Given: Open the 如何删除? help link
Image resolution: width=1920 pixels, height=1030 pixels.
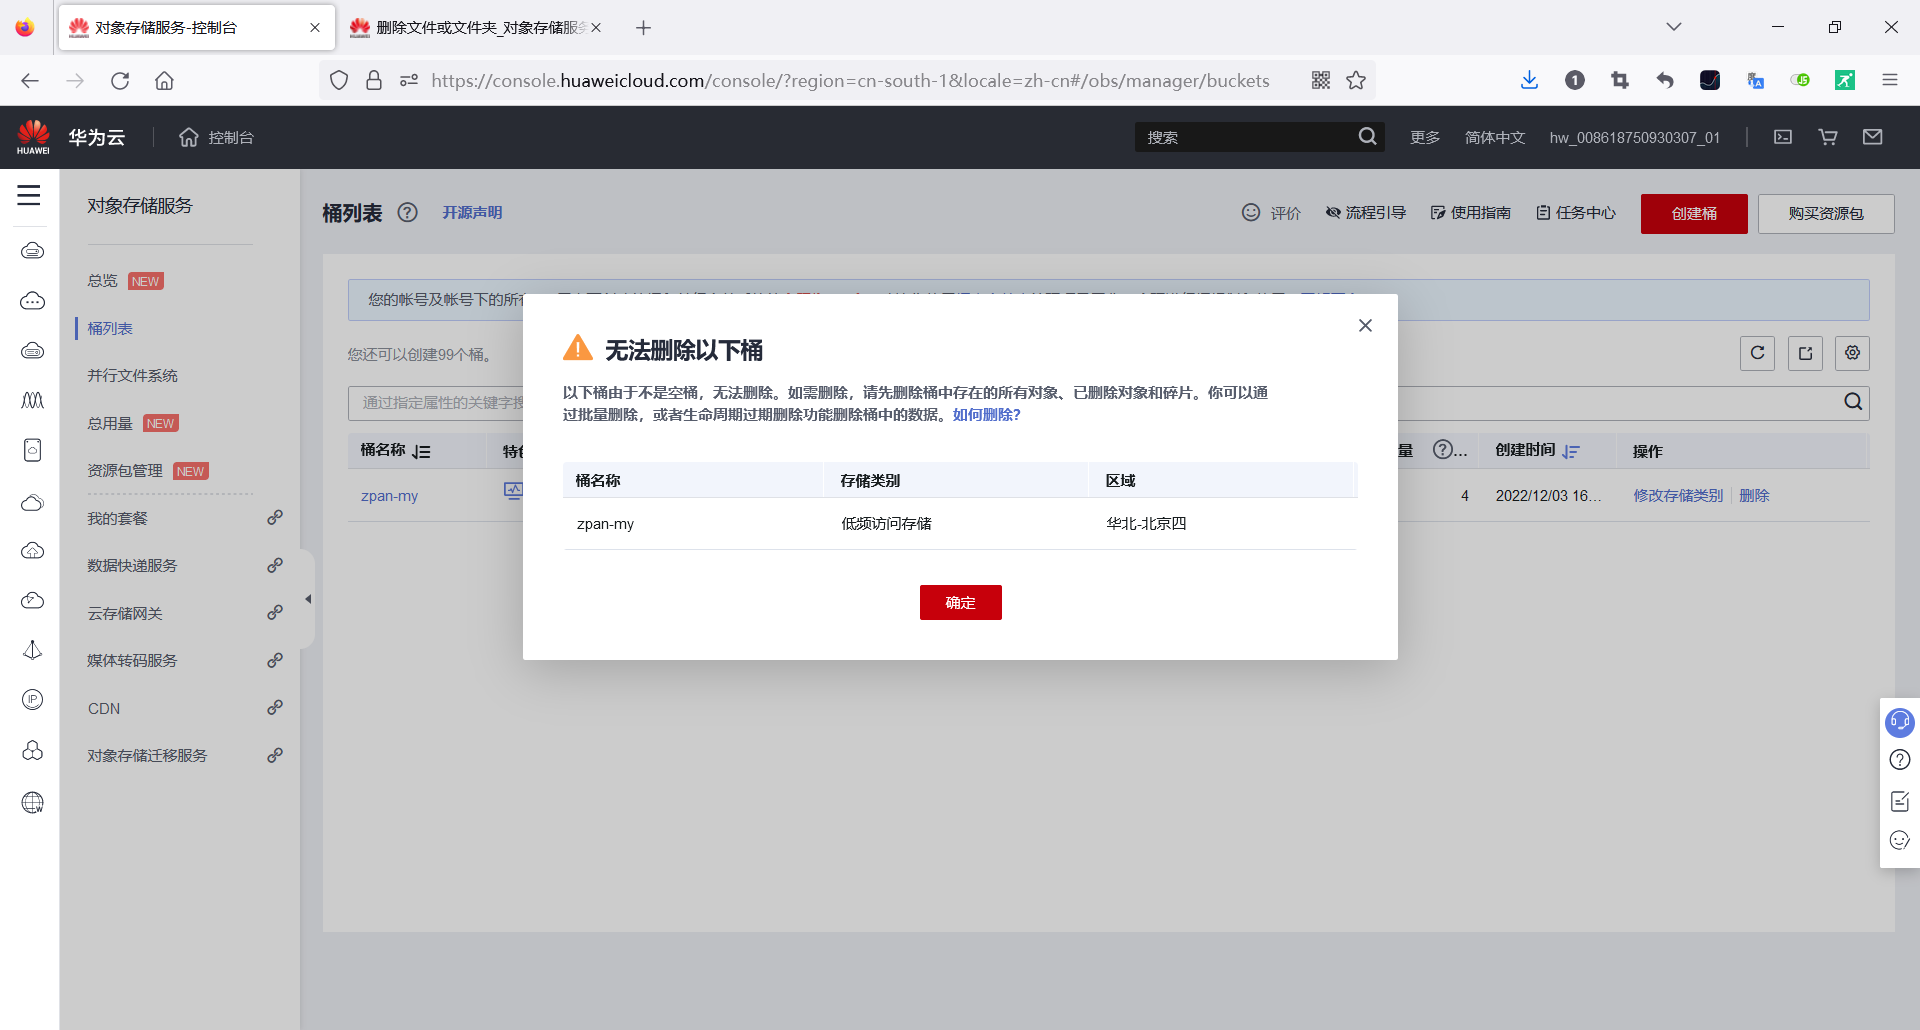Looking at the screenshot, I should tap(986, 414).
